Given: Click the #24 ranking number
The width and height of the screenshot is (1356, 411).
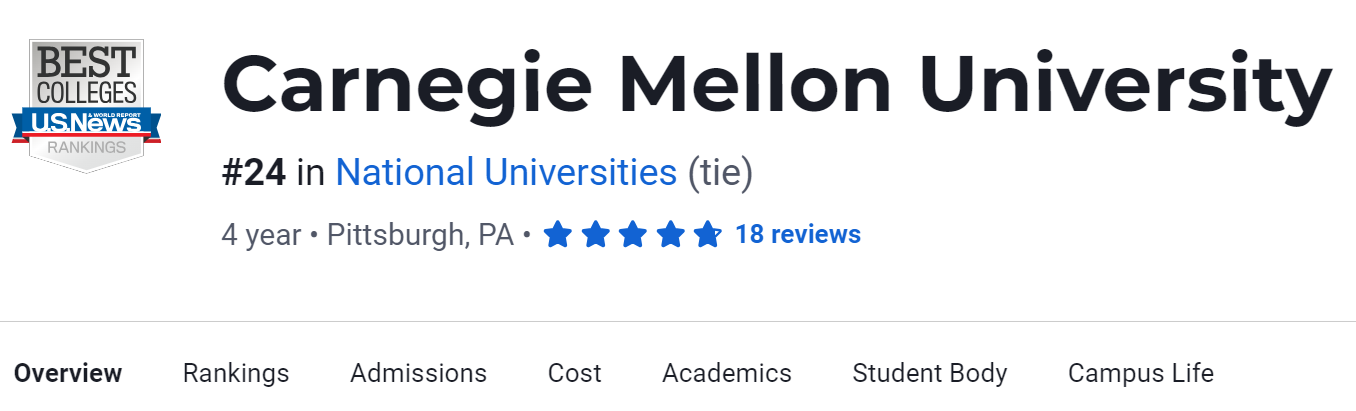Looking at the screenshot, I should (254, 173).
